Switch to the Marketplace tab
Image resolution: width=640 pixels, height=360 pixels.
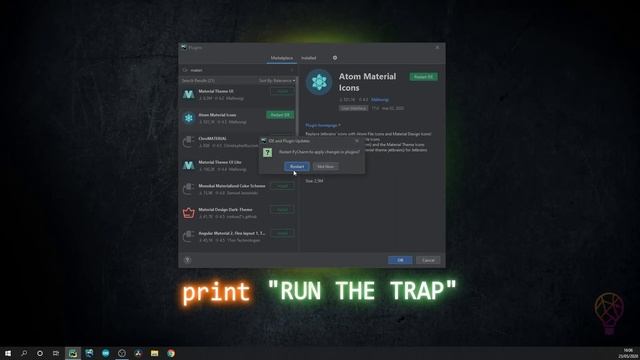282,58
